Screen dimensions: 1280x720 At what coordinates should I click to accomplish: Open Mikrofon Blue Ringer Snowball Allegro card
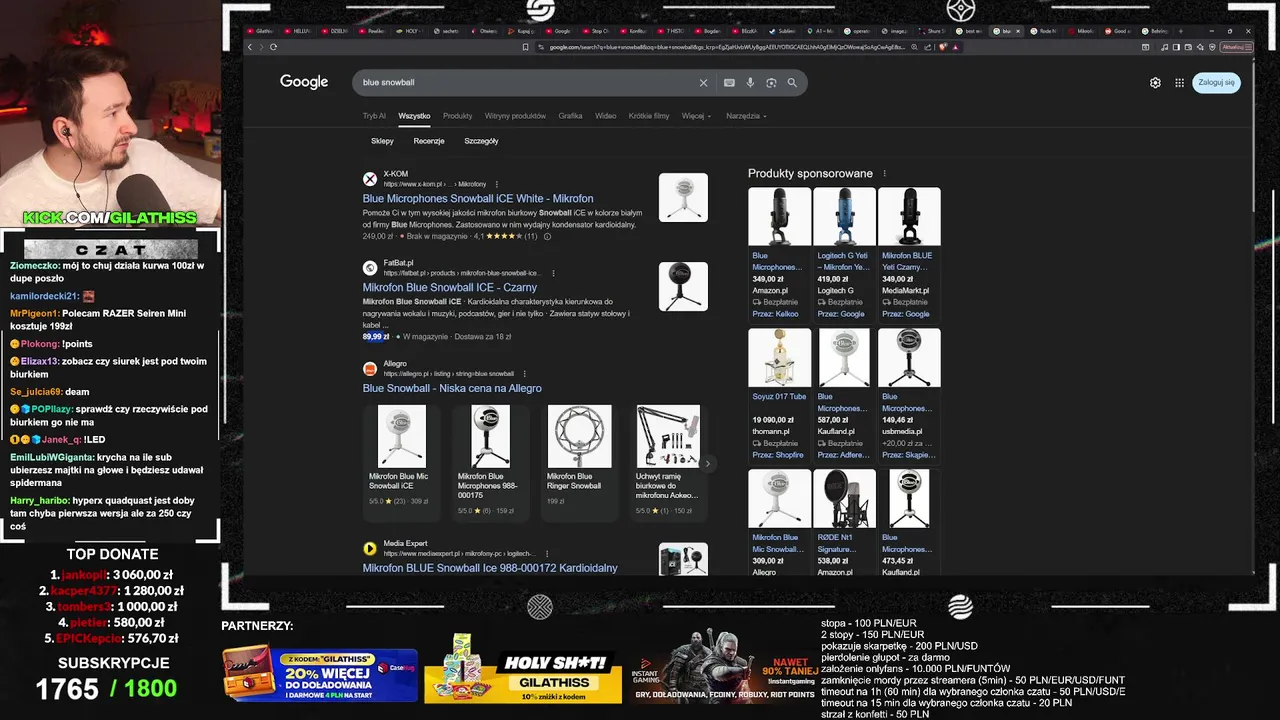pos(580,462)
